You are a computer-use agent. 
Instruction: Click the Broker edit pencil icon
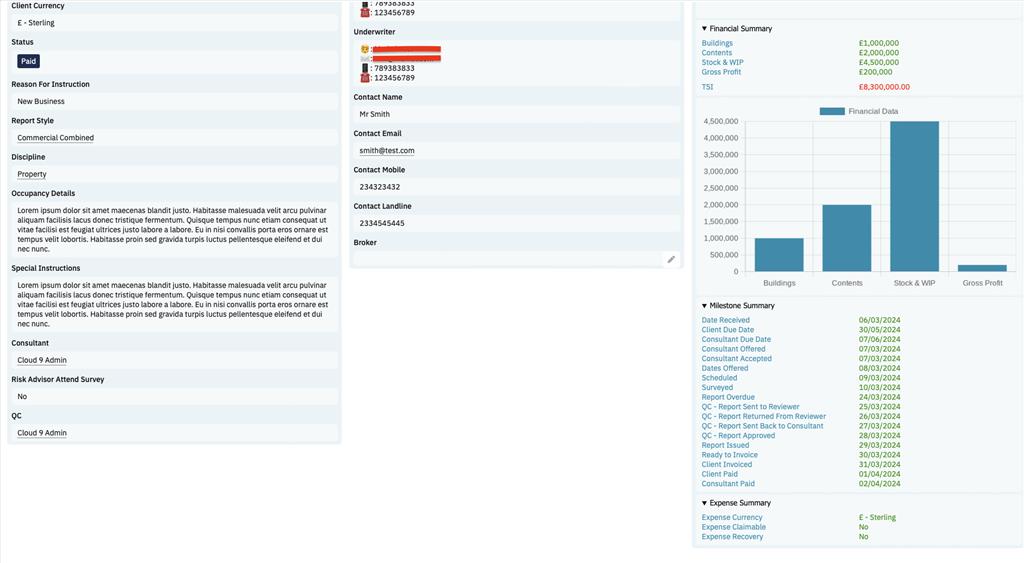tap(671, 259)
